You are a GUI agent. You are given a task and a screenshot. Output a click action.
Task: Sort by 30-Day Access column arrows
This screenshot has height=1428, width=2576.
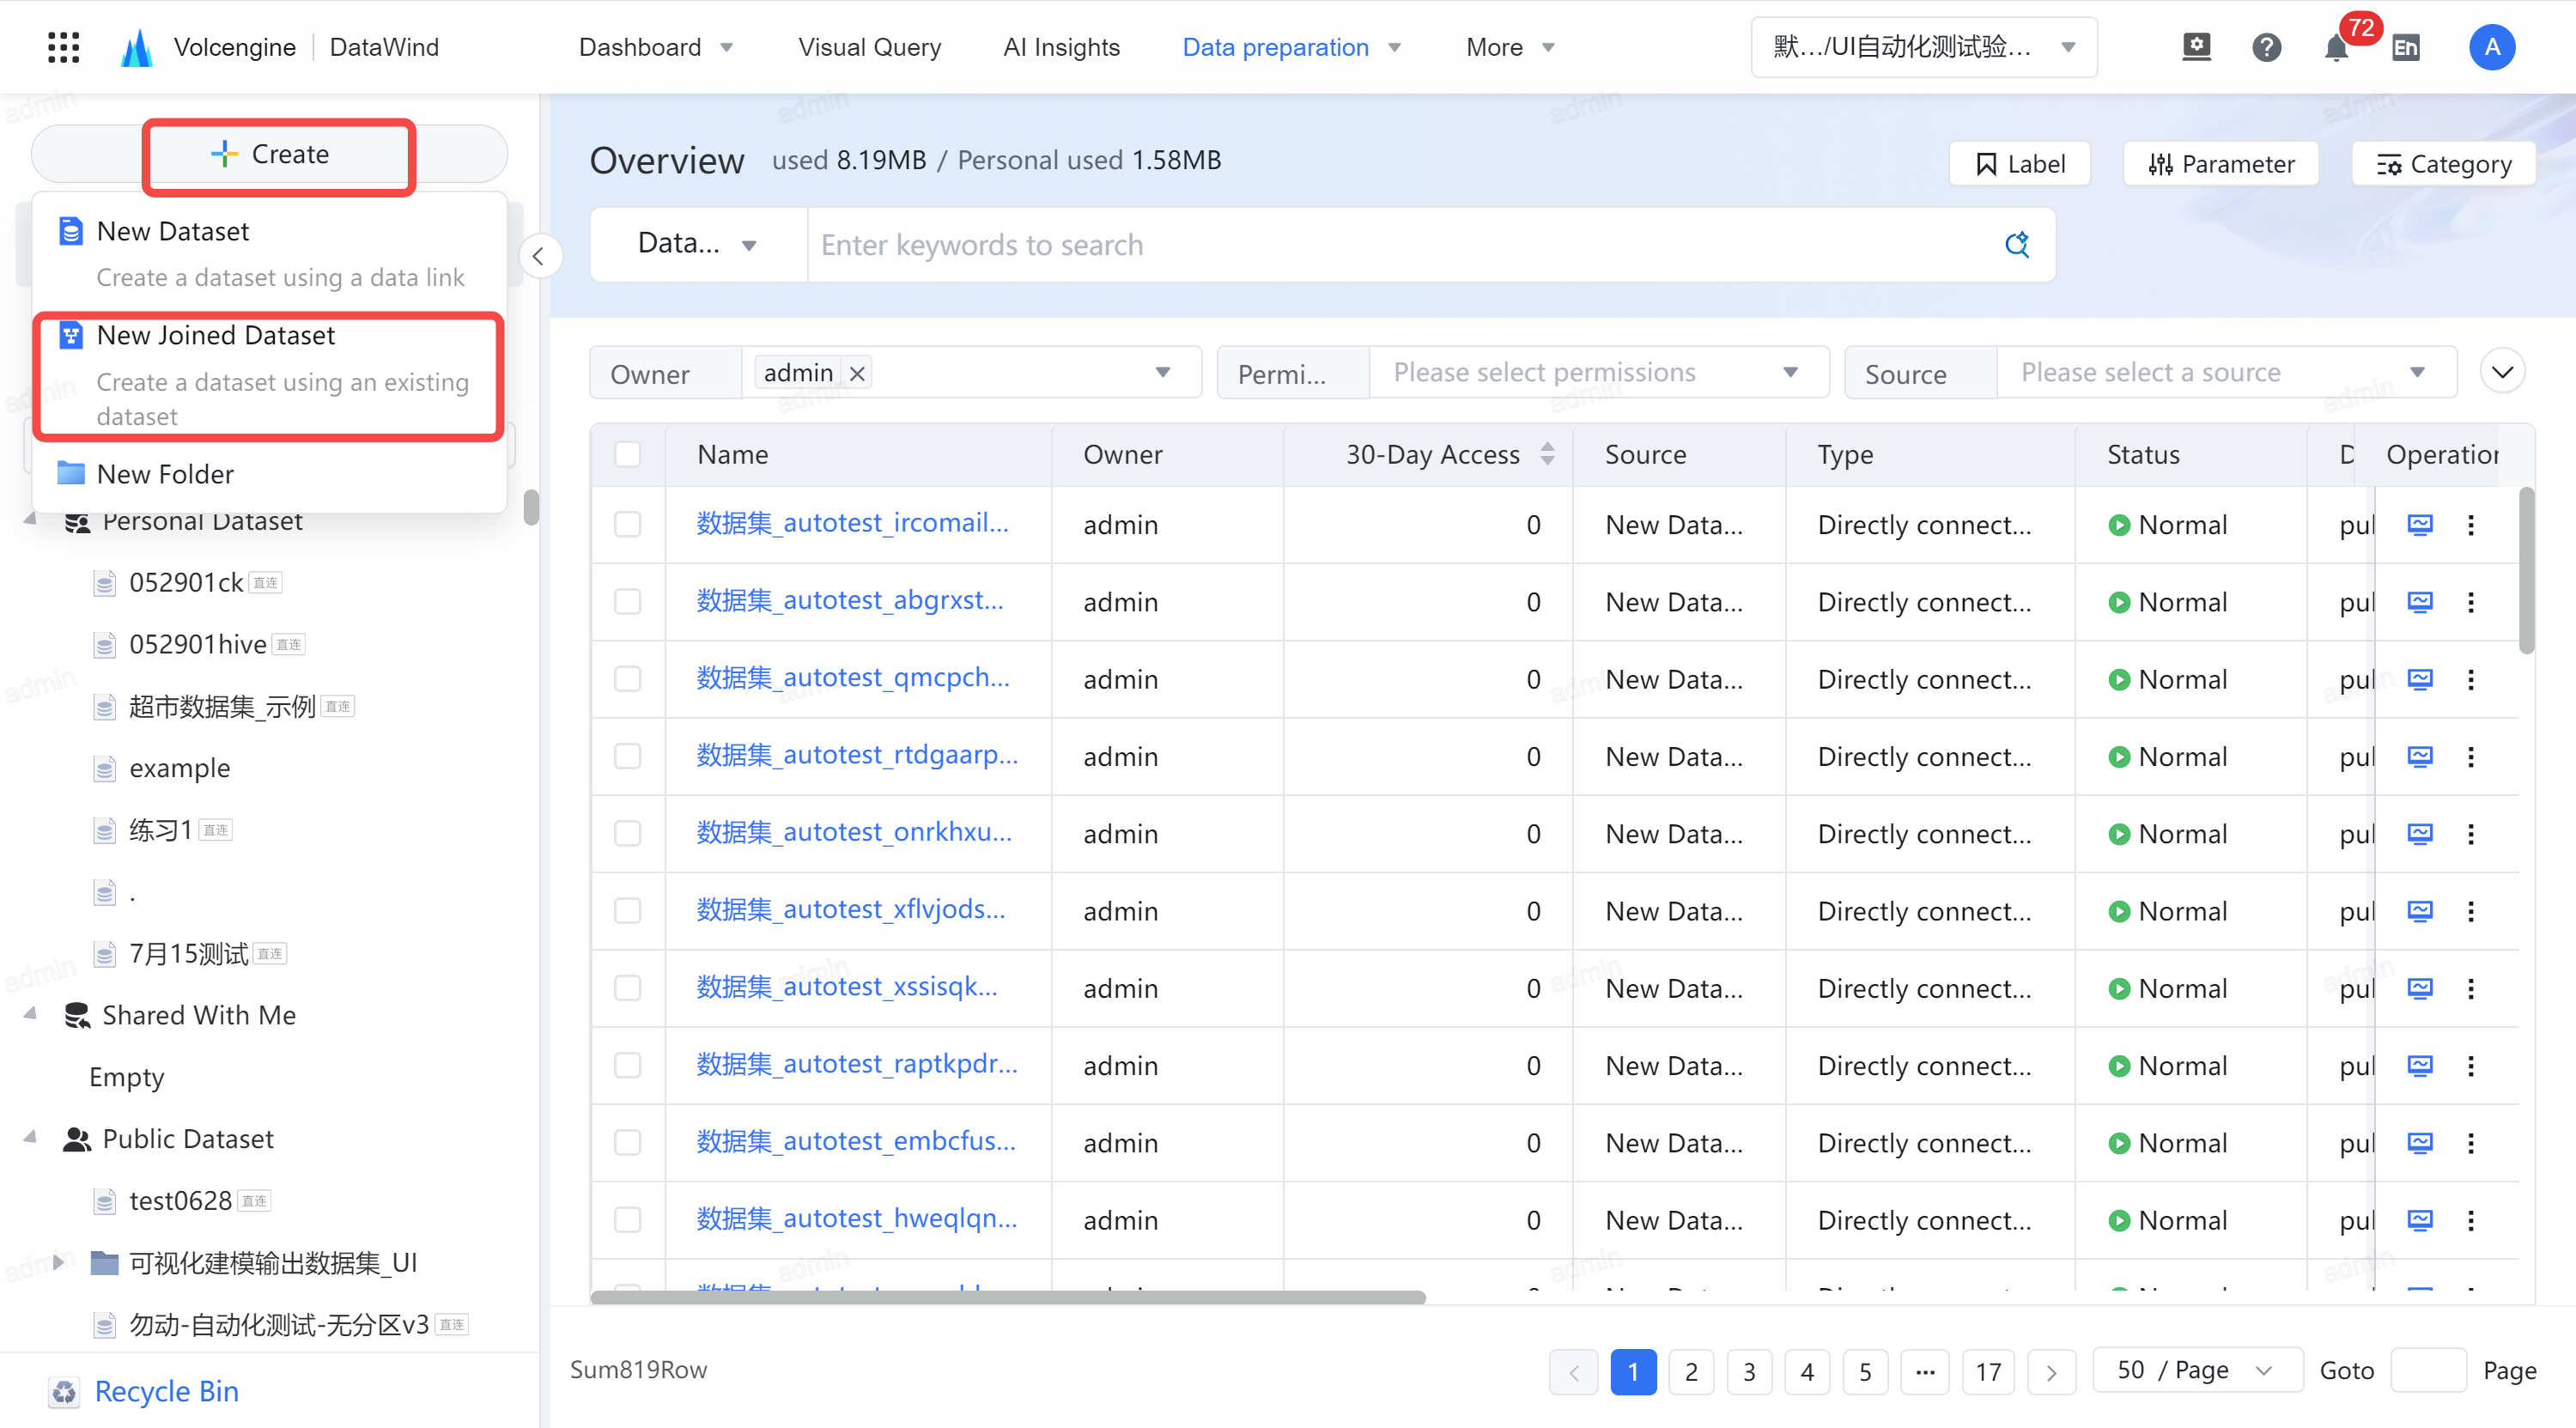click(x=1547, y=454)
